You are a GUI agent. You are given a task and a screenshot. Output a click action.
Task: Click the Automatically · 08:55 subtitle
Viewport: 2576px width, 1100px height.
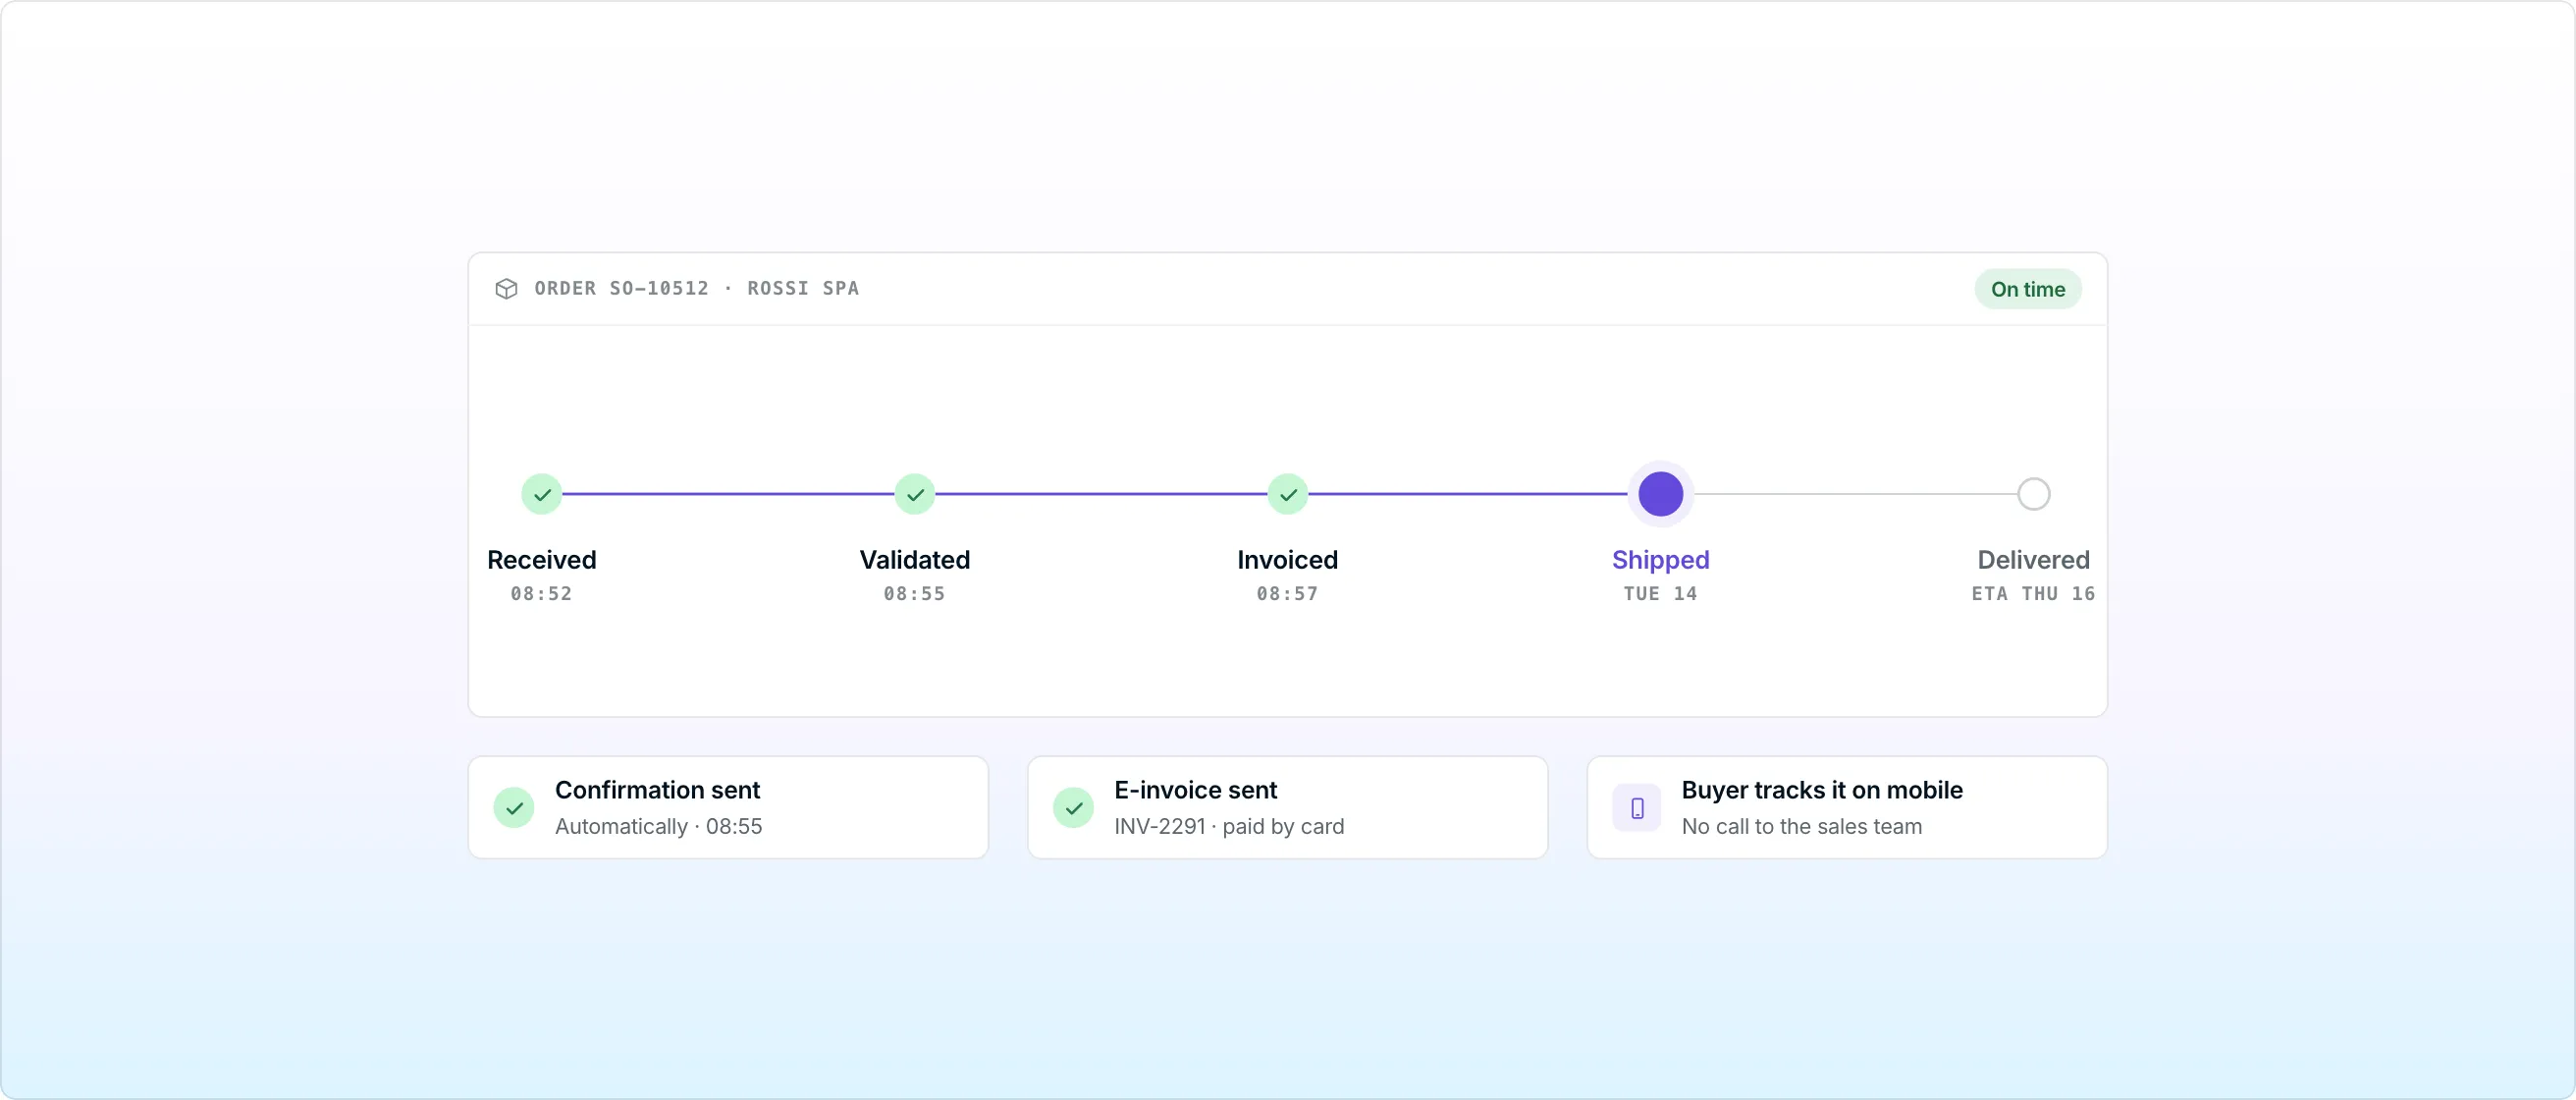click(x=659, y=827)
